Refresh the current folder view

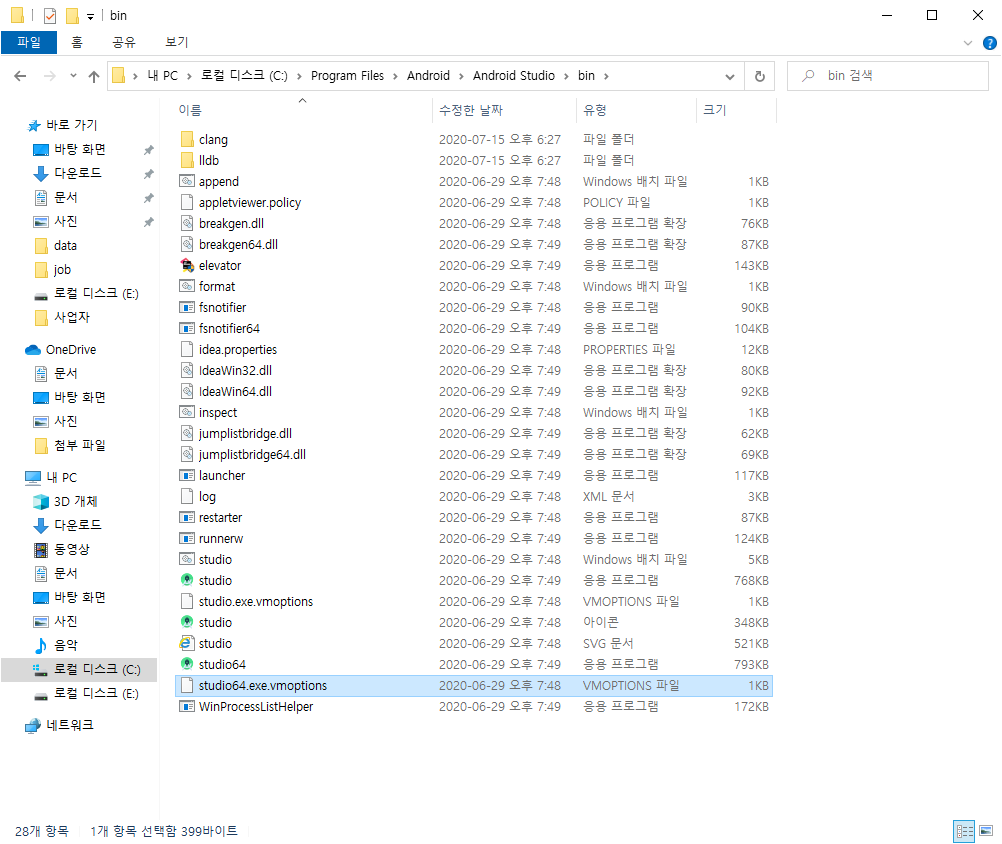point(760,76)
